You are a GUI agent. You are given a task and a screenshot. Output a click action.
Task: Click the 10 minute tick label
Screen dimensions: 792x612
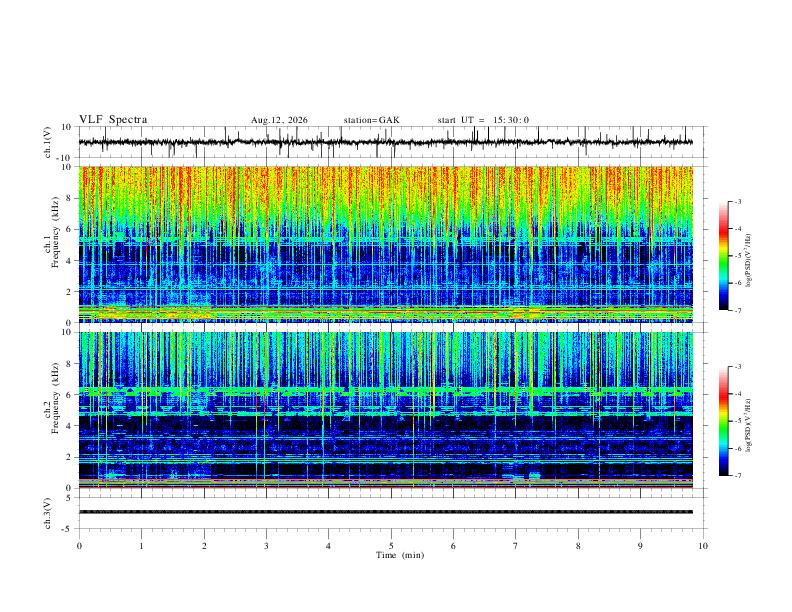703,546
